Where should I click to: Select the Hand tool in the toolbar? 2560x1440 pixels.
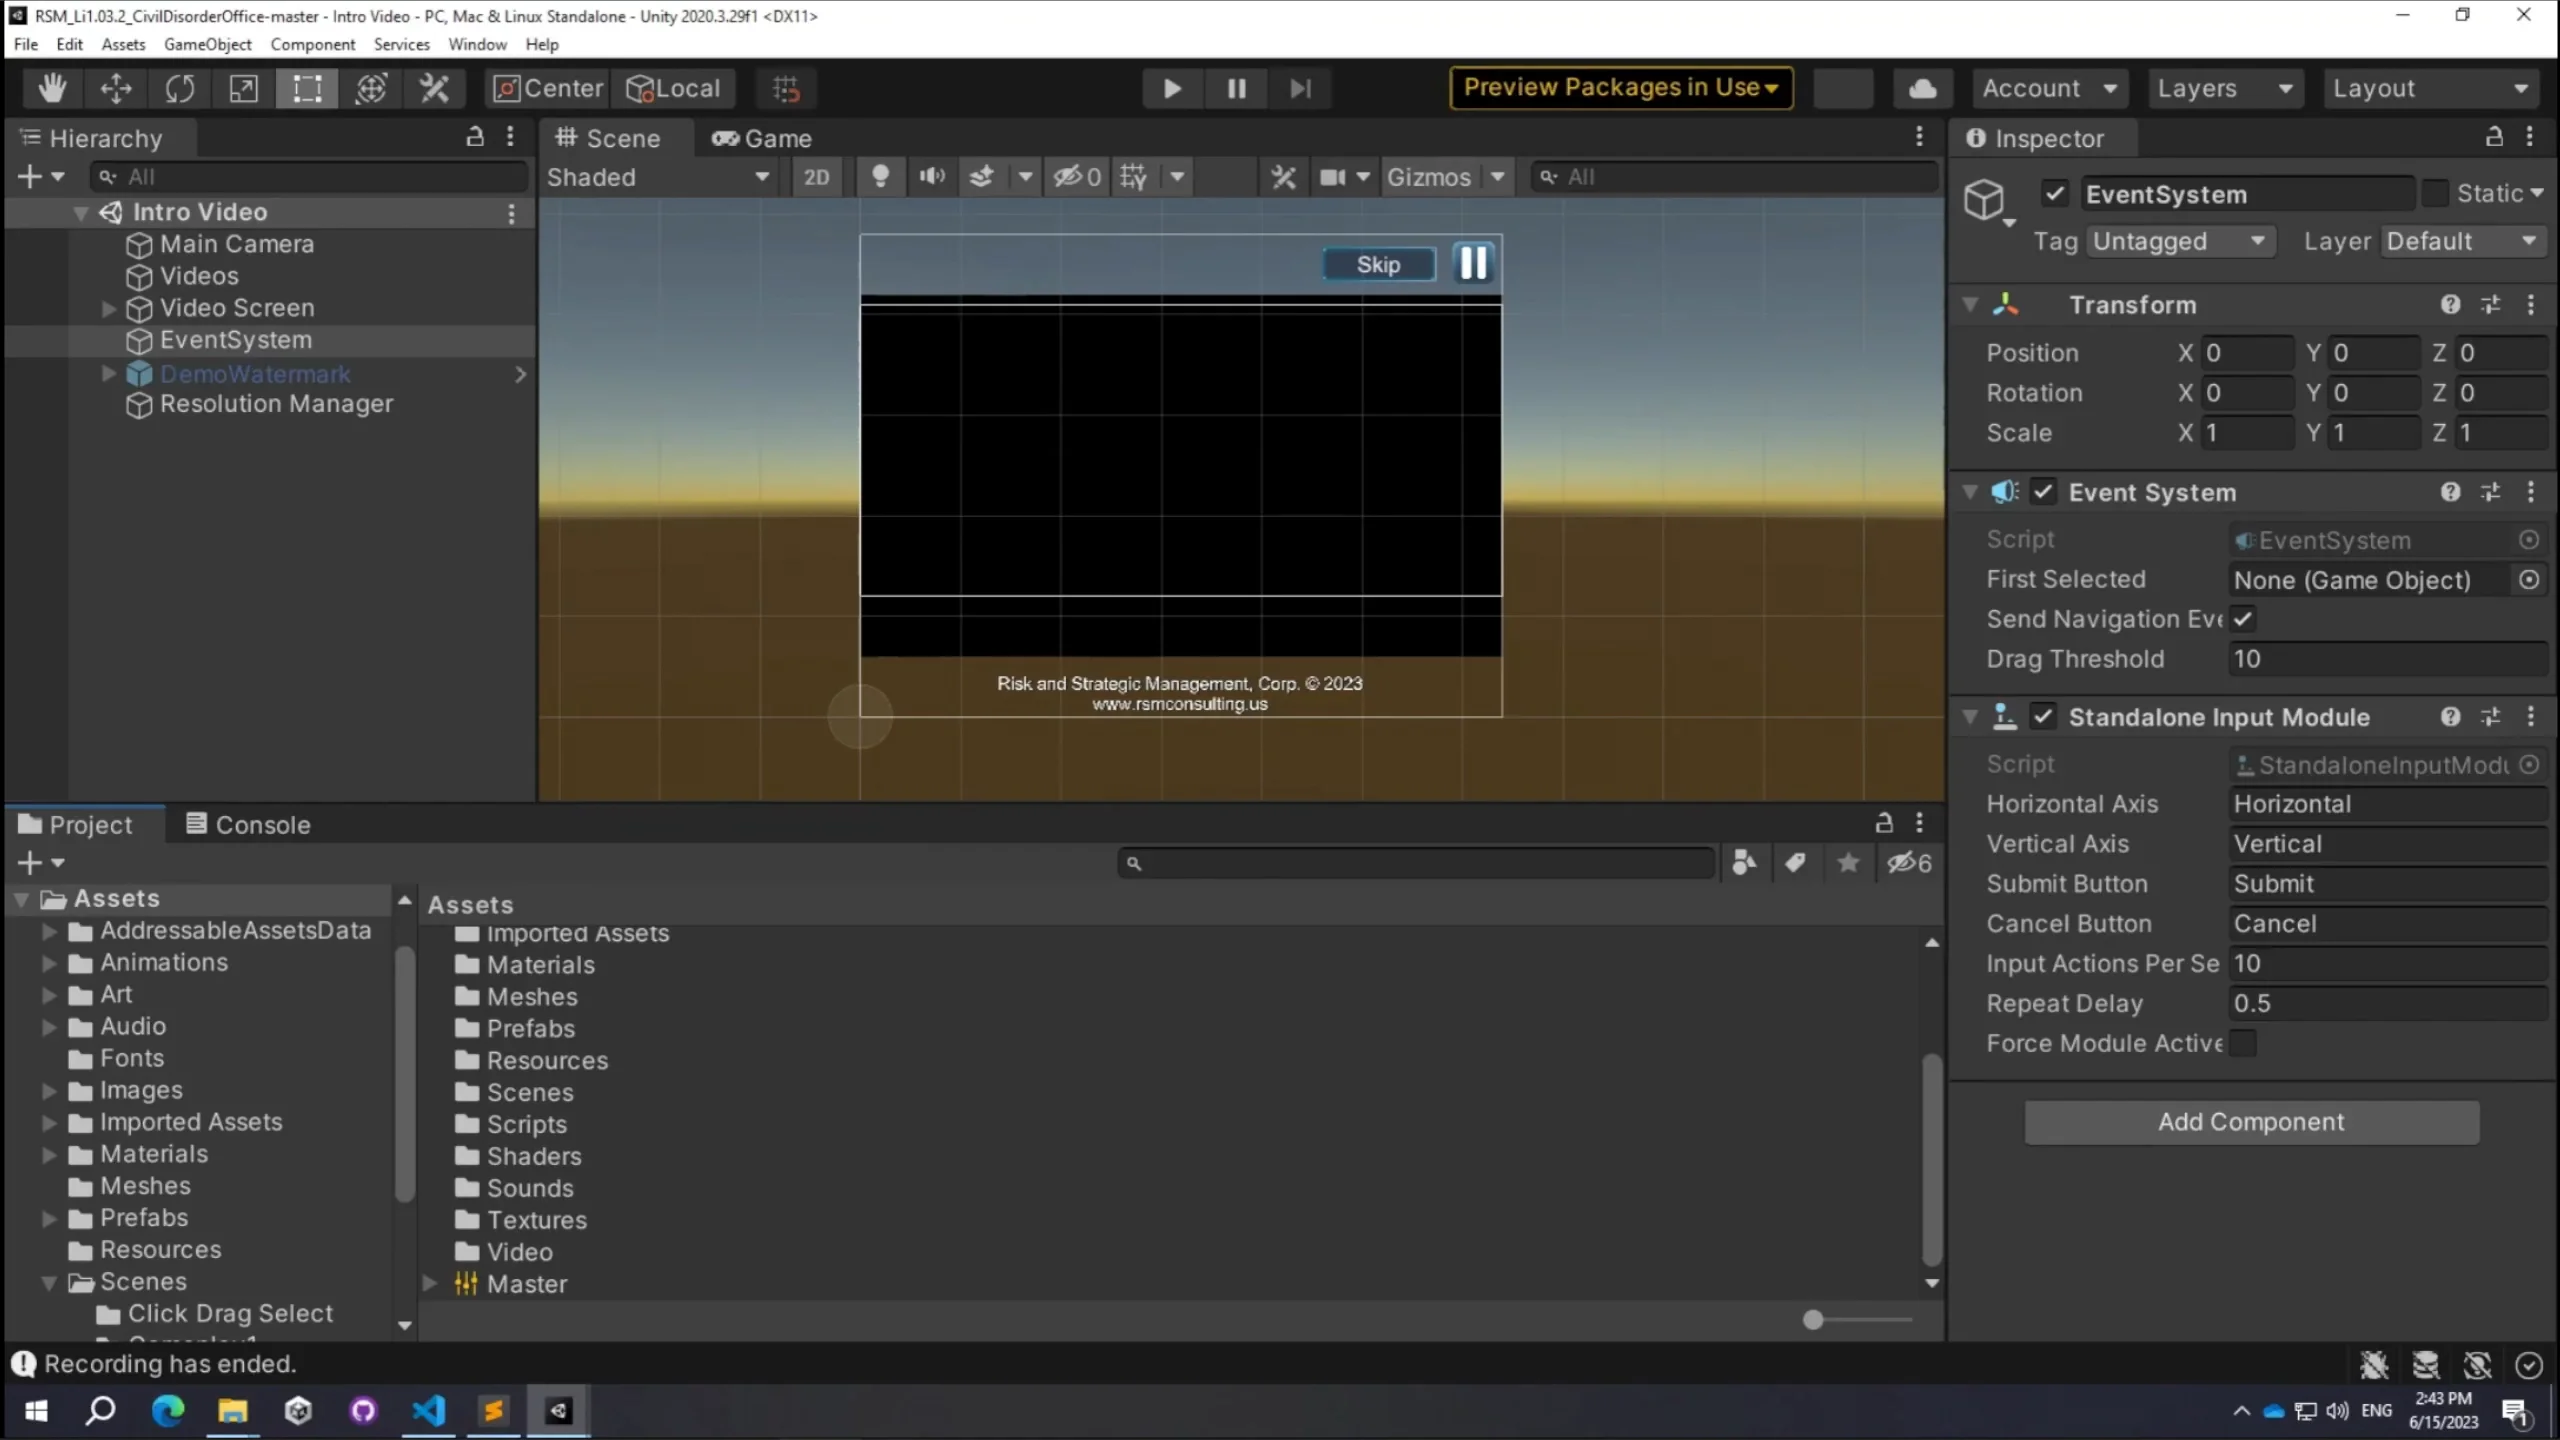pos(52,88)
